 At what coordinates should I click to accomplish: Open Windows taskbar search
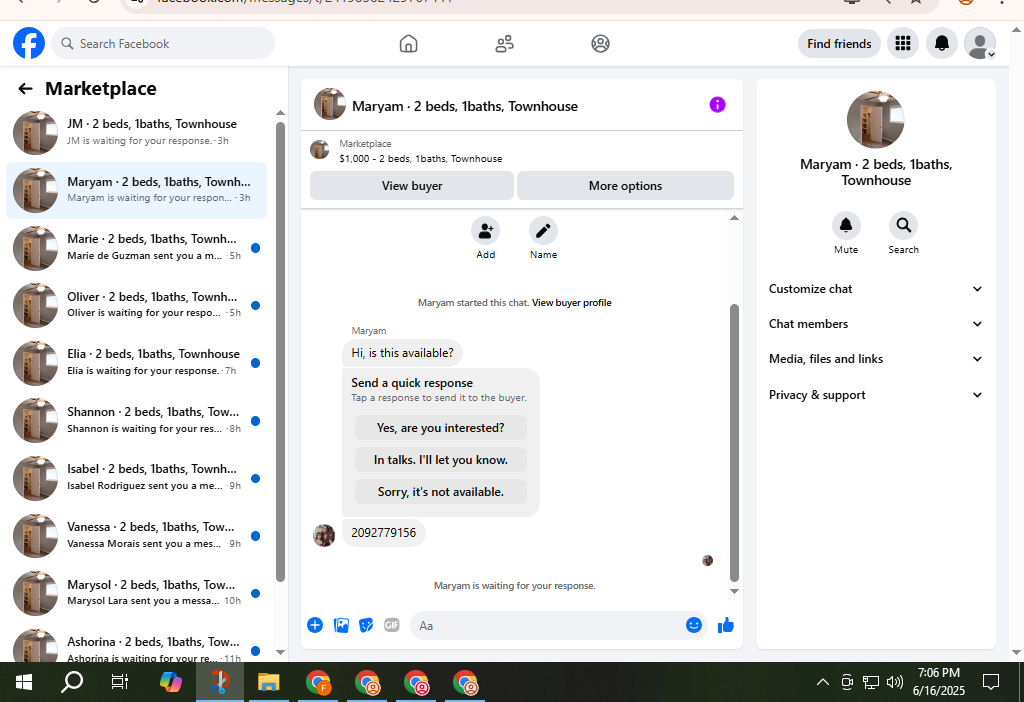point(72,682)
